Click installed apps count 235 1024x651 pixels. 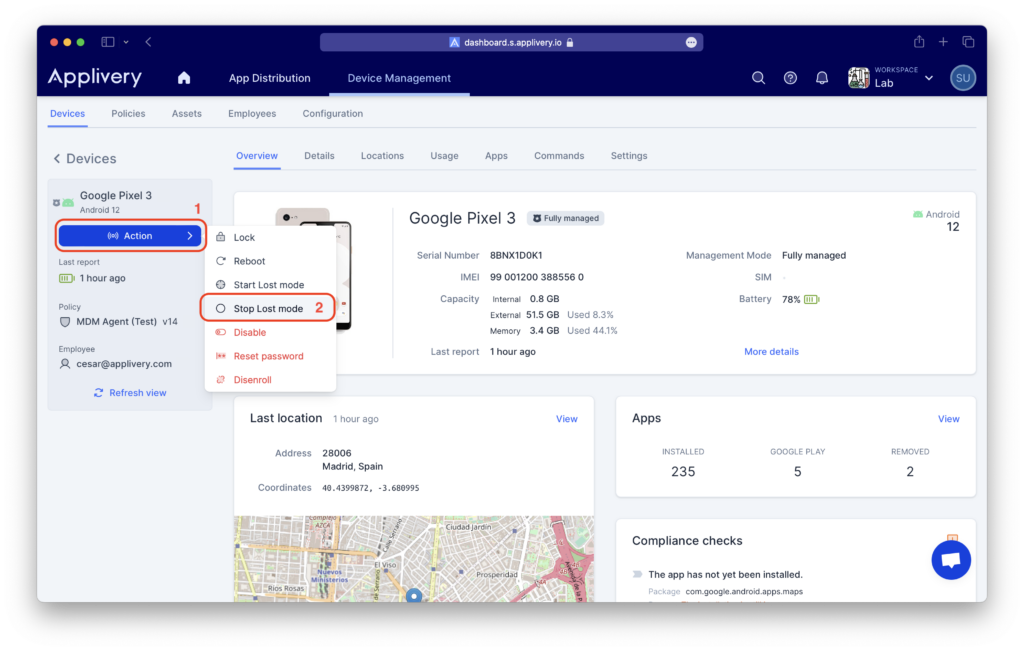(x=683, y=471)
